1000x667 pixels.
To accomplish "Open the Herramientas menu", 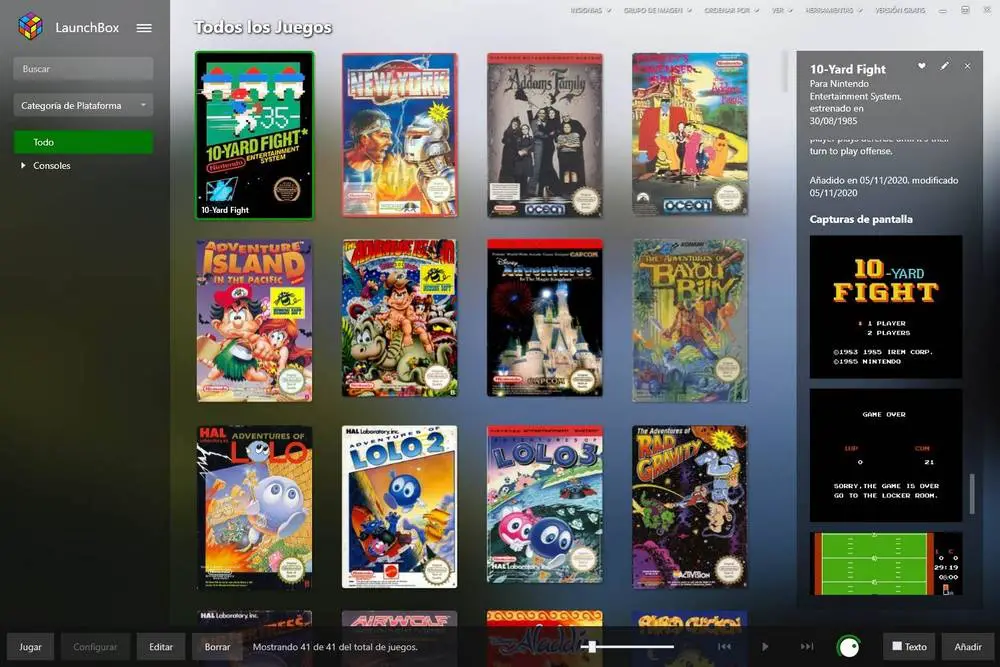I will [x=834, y=10].
